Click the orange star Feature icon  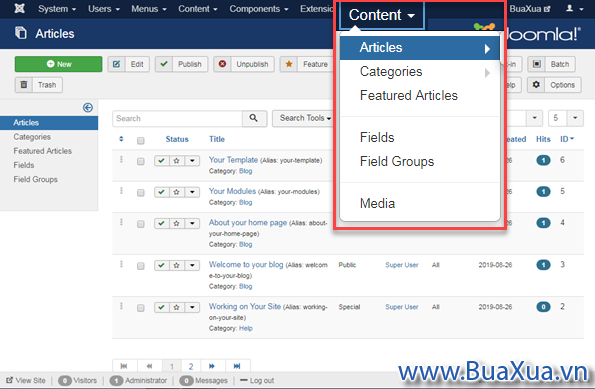(x=289, y=64)
